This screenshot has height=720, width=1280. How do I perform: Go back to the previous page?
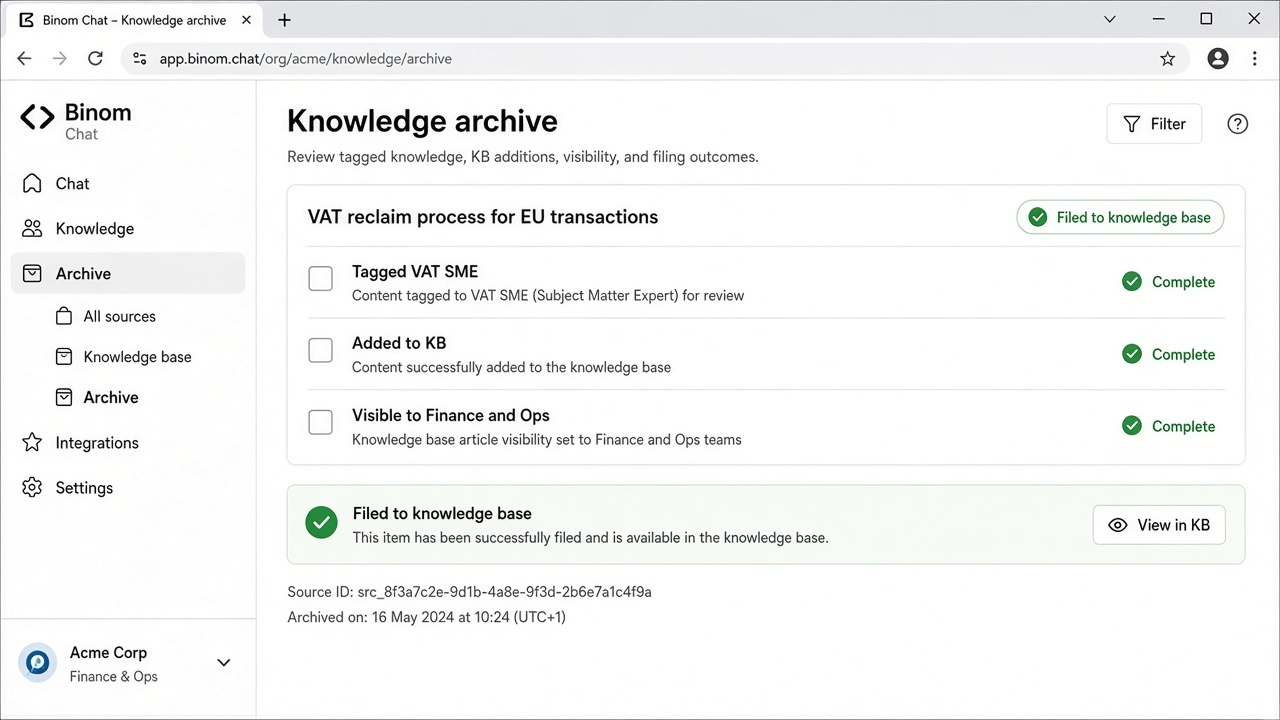coord(25,59)
